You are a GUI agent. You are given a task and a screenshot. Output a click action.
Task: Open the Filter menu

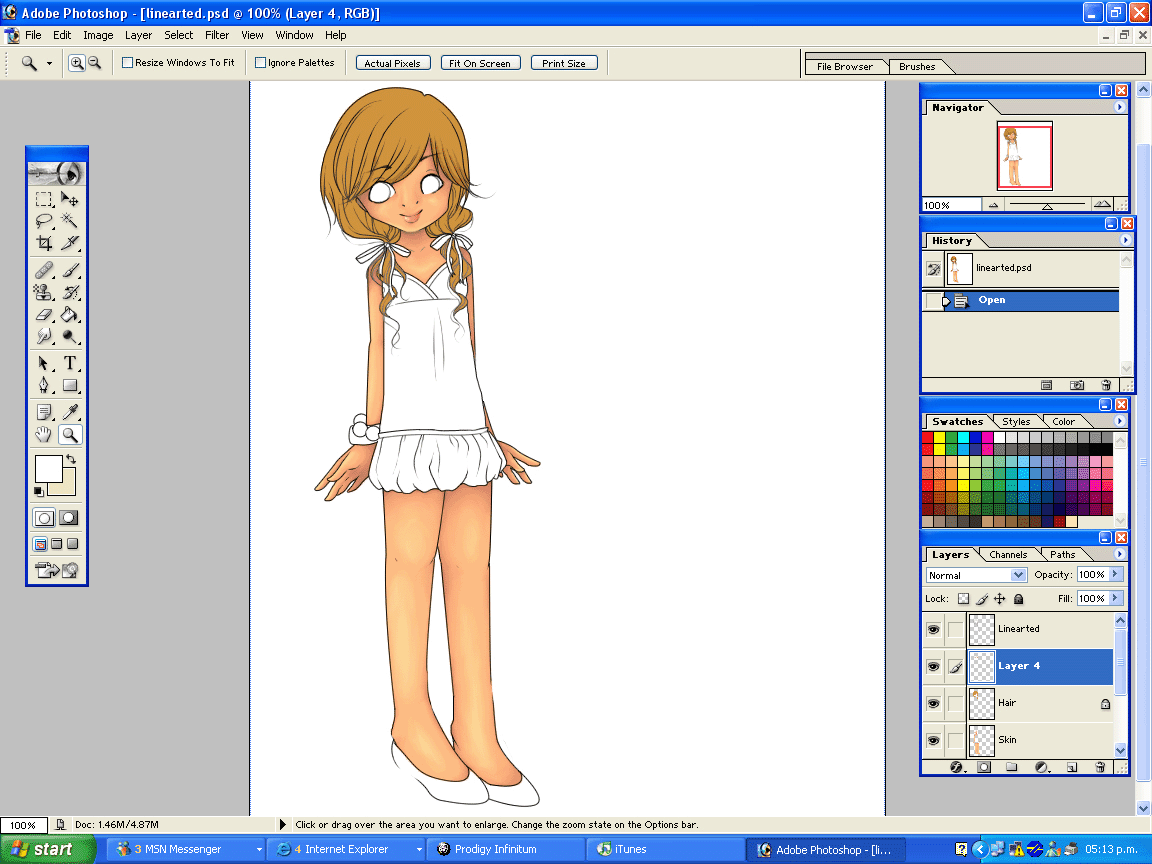pyautogui.click(x=217, y=35)
